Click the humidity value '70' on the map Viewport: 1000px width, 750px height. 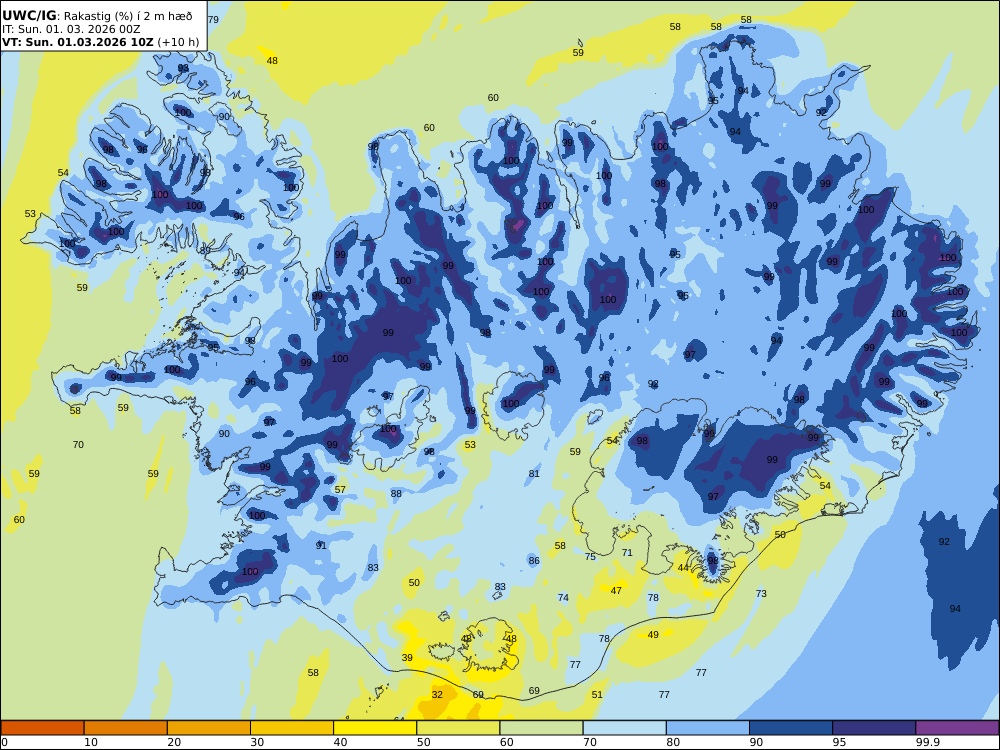78,445
